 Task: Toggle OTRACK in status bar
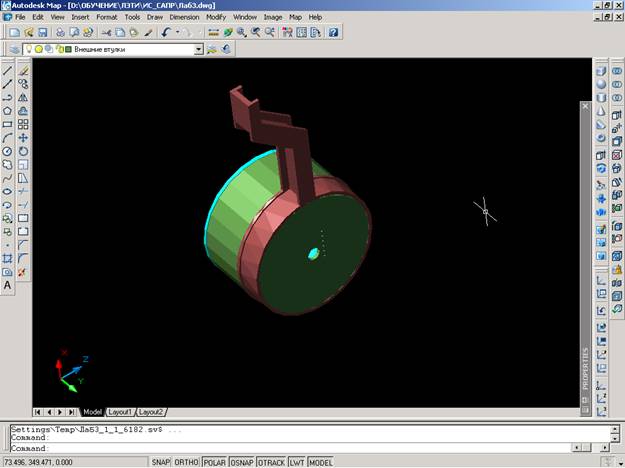271,462
